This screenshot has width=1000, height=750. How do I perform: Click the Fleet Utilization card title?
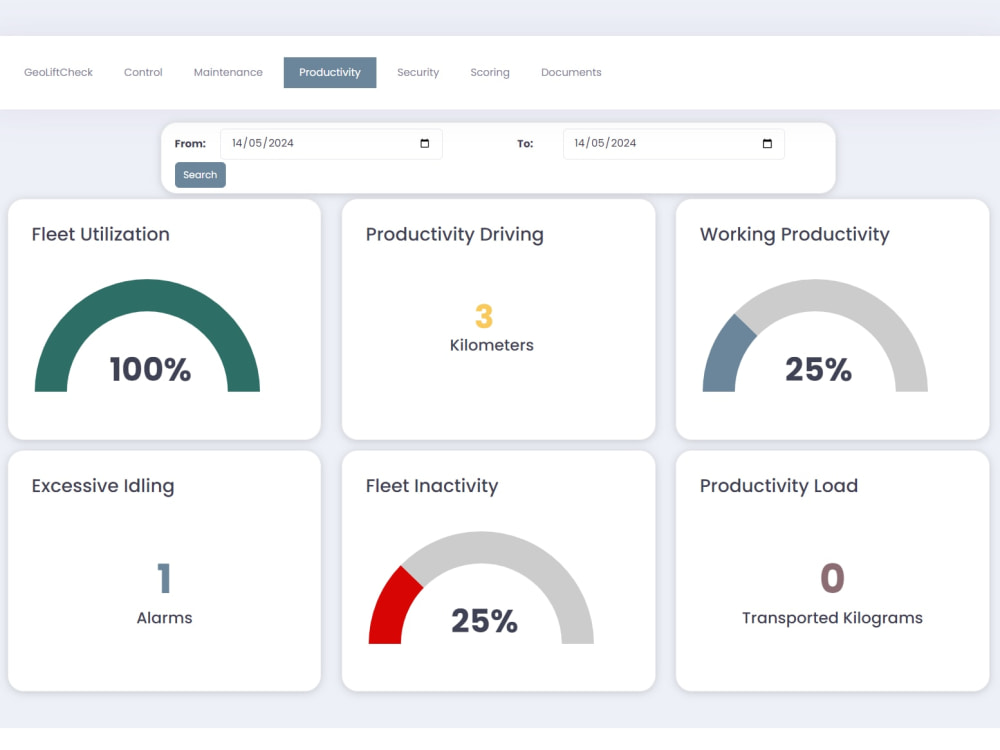pyautogui.click(x=101, y=234)
